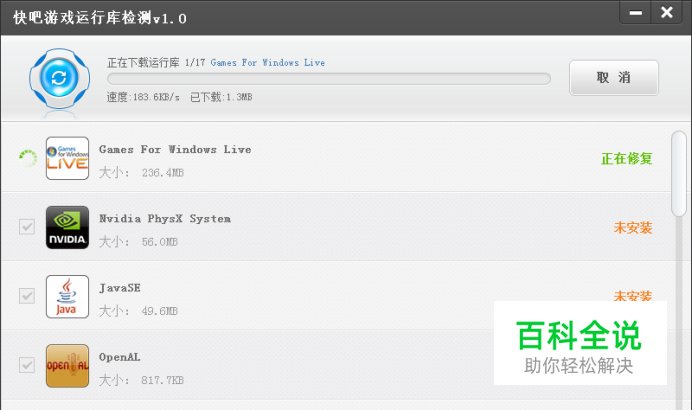Screen dimensions: 692x410
Task: Click the 快吧游戏运行库检测v1.0 window title
Action: [x=100, y=18]
